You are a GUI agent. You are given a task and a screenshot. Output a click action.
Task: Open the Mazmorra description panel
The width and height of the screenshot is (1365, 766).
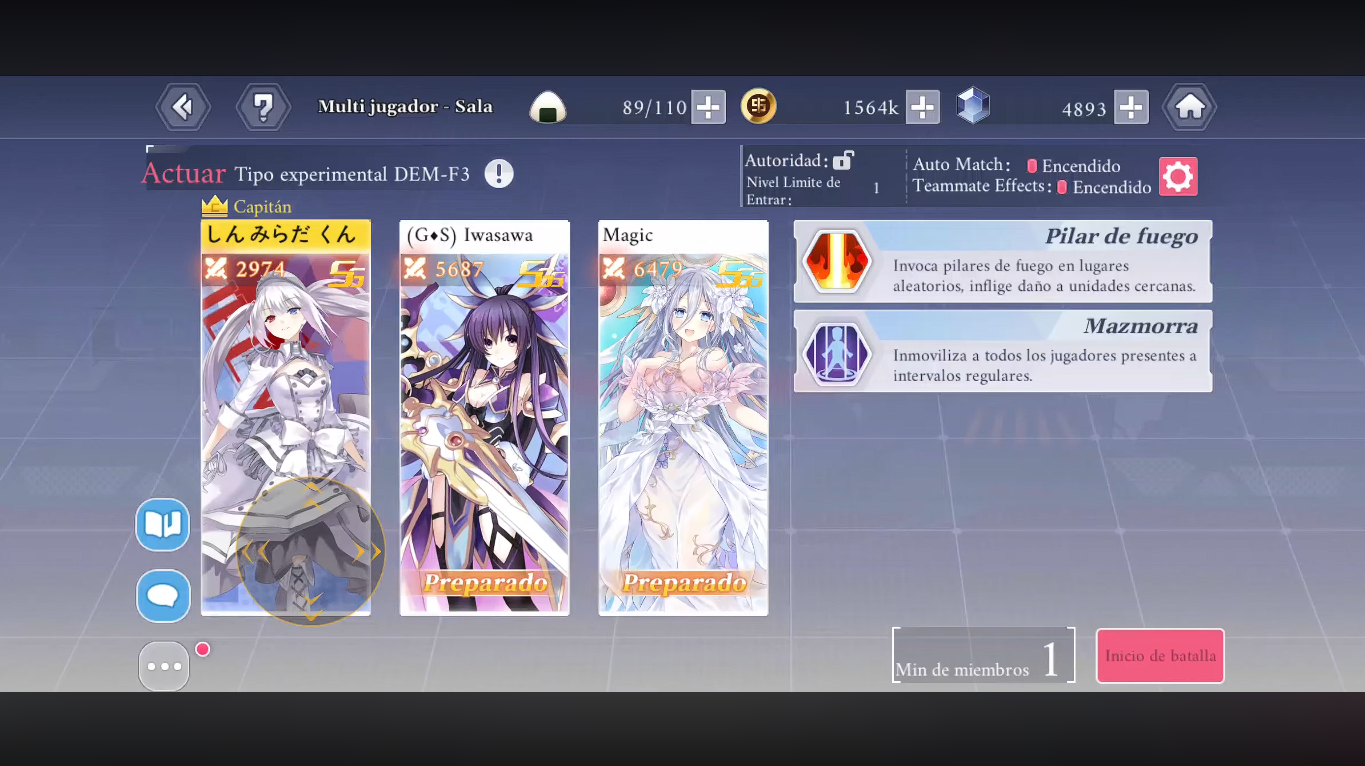pos(1003,351)
